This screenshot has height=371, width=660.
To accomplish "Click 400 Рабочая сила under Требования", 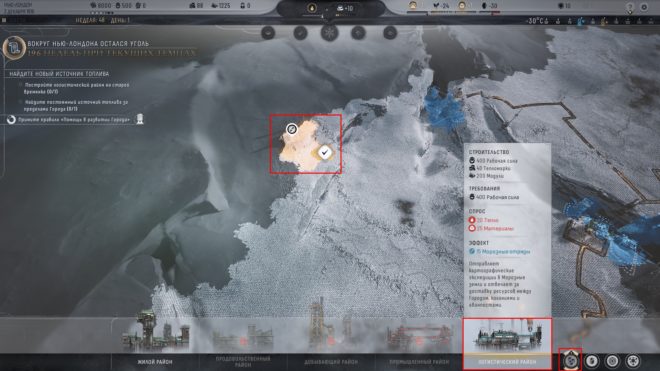I will pos(494,197).
